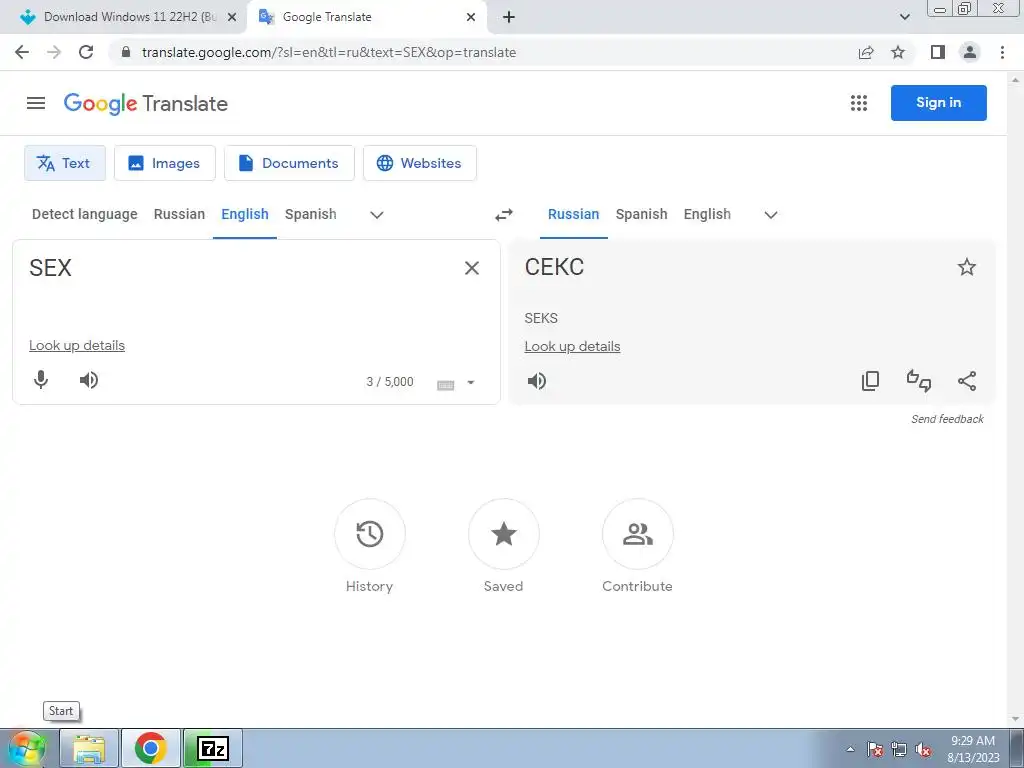
Task: Open 7-Zip from the taskbar
Action: click(213, 748)
